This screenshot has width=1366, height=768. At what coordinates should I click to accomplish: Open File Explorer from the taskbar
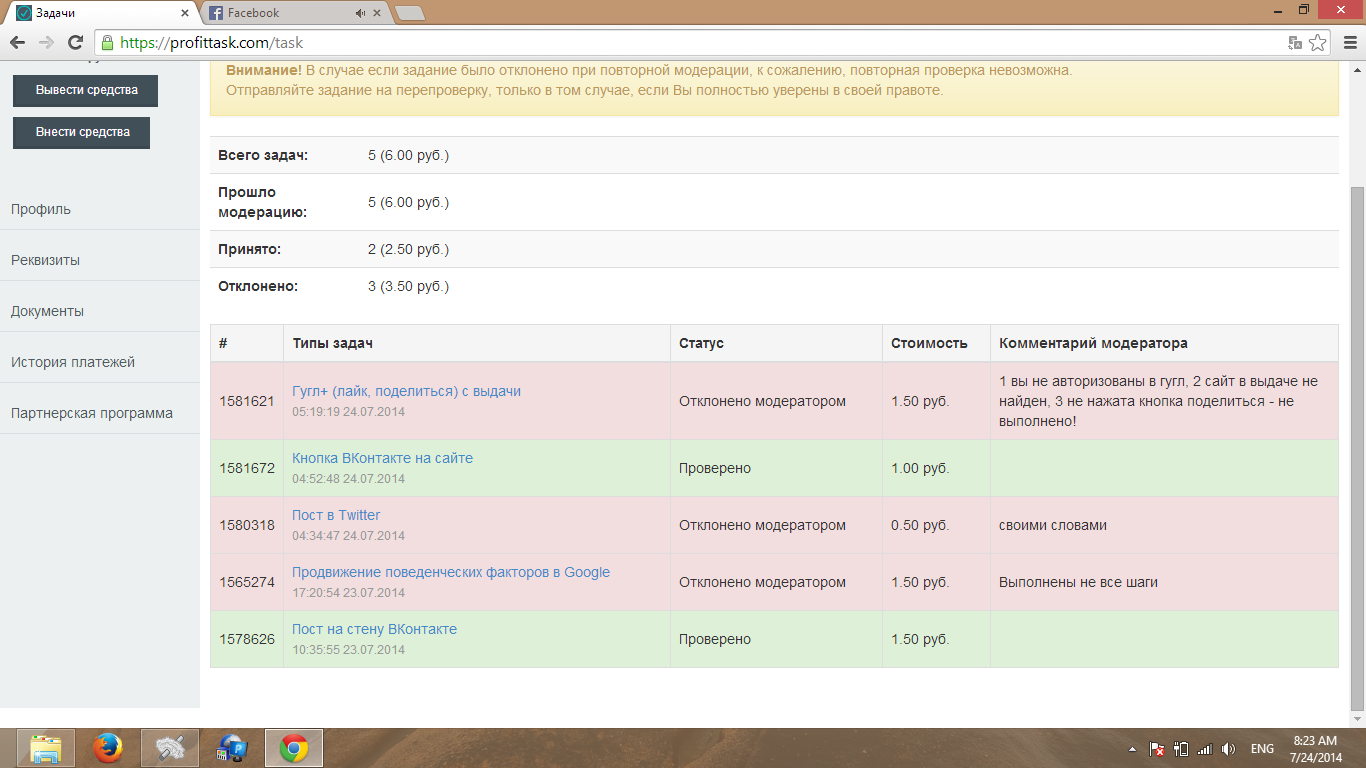click(46, 748)
